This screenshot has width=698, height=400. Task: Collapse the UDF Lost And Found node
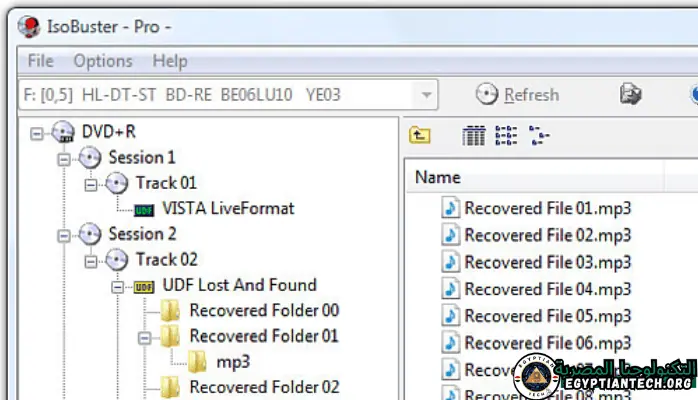118,286
